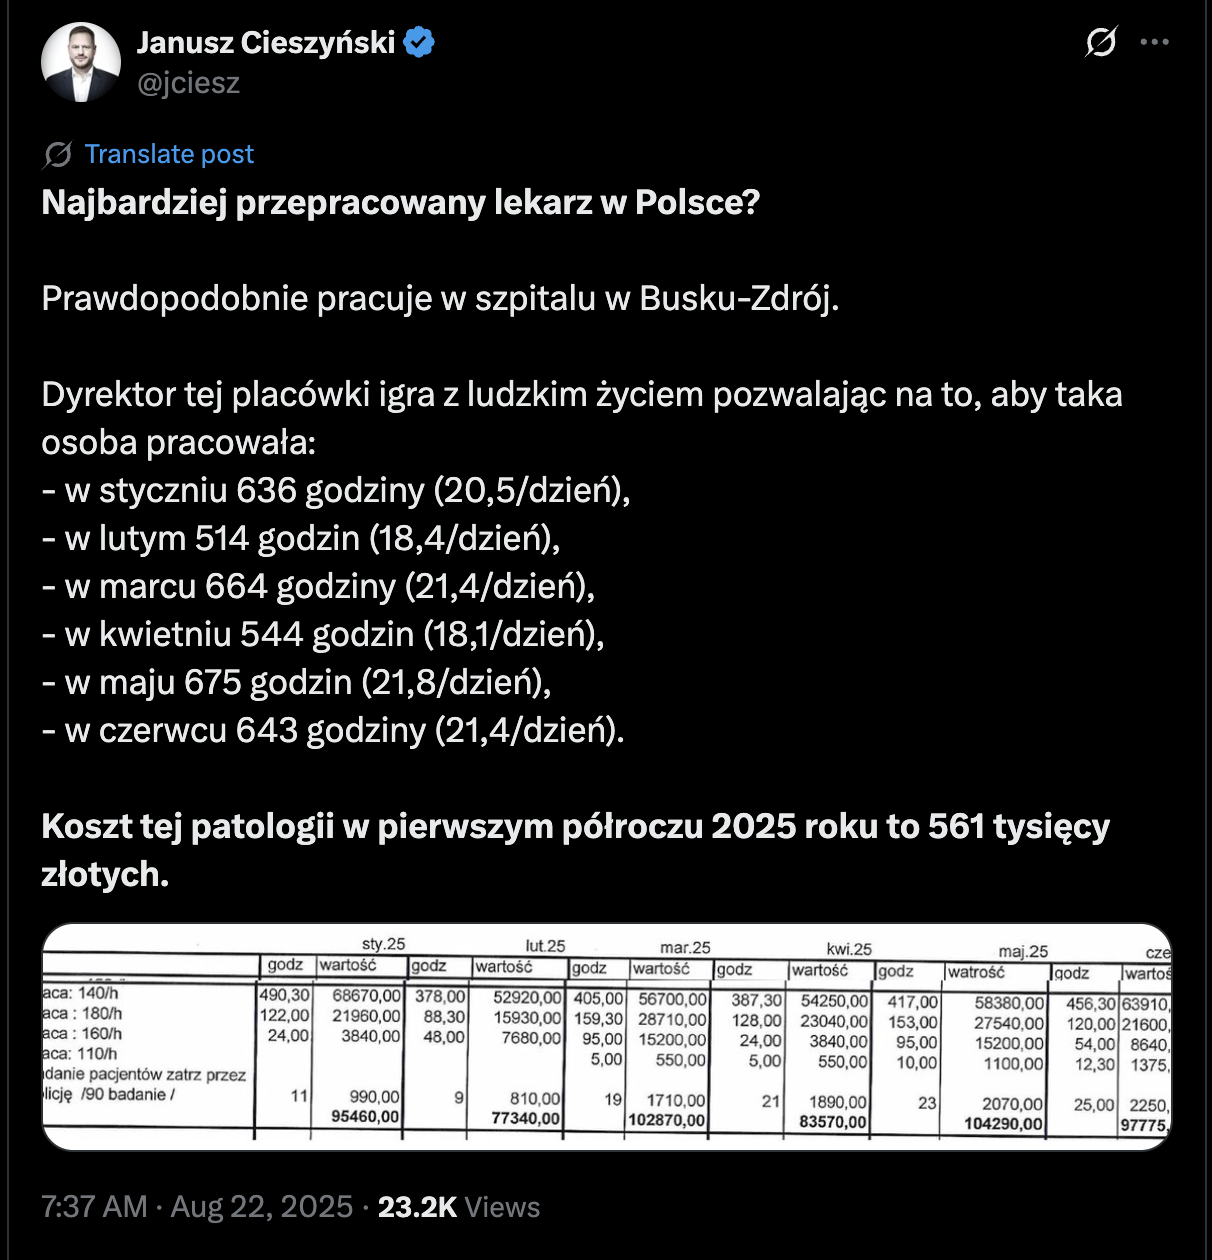Click the 7:37 AM · Aug 22, 2025 timestamp
The image size is (1212, 1260).
(197, 1207)
